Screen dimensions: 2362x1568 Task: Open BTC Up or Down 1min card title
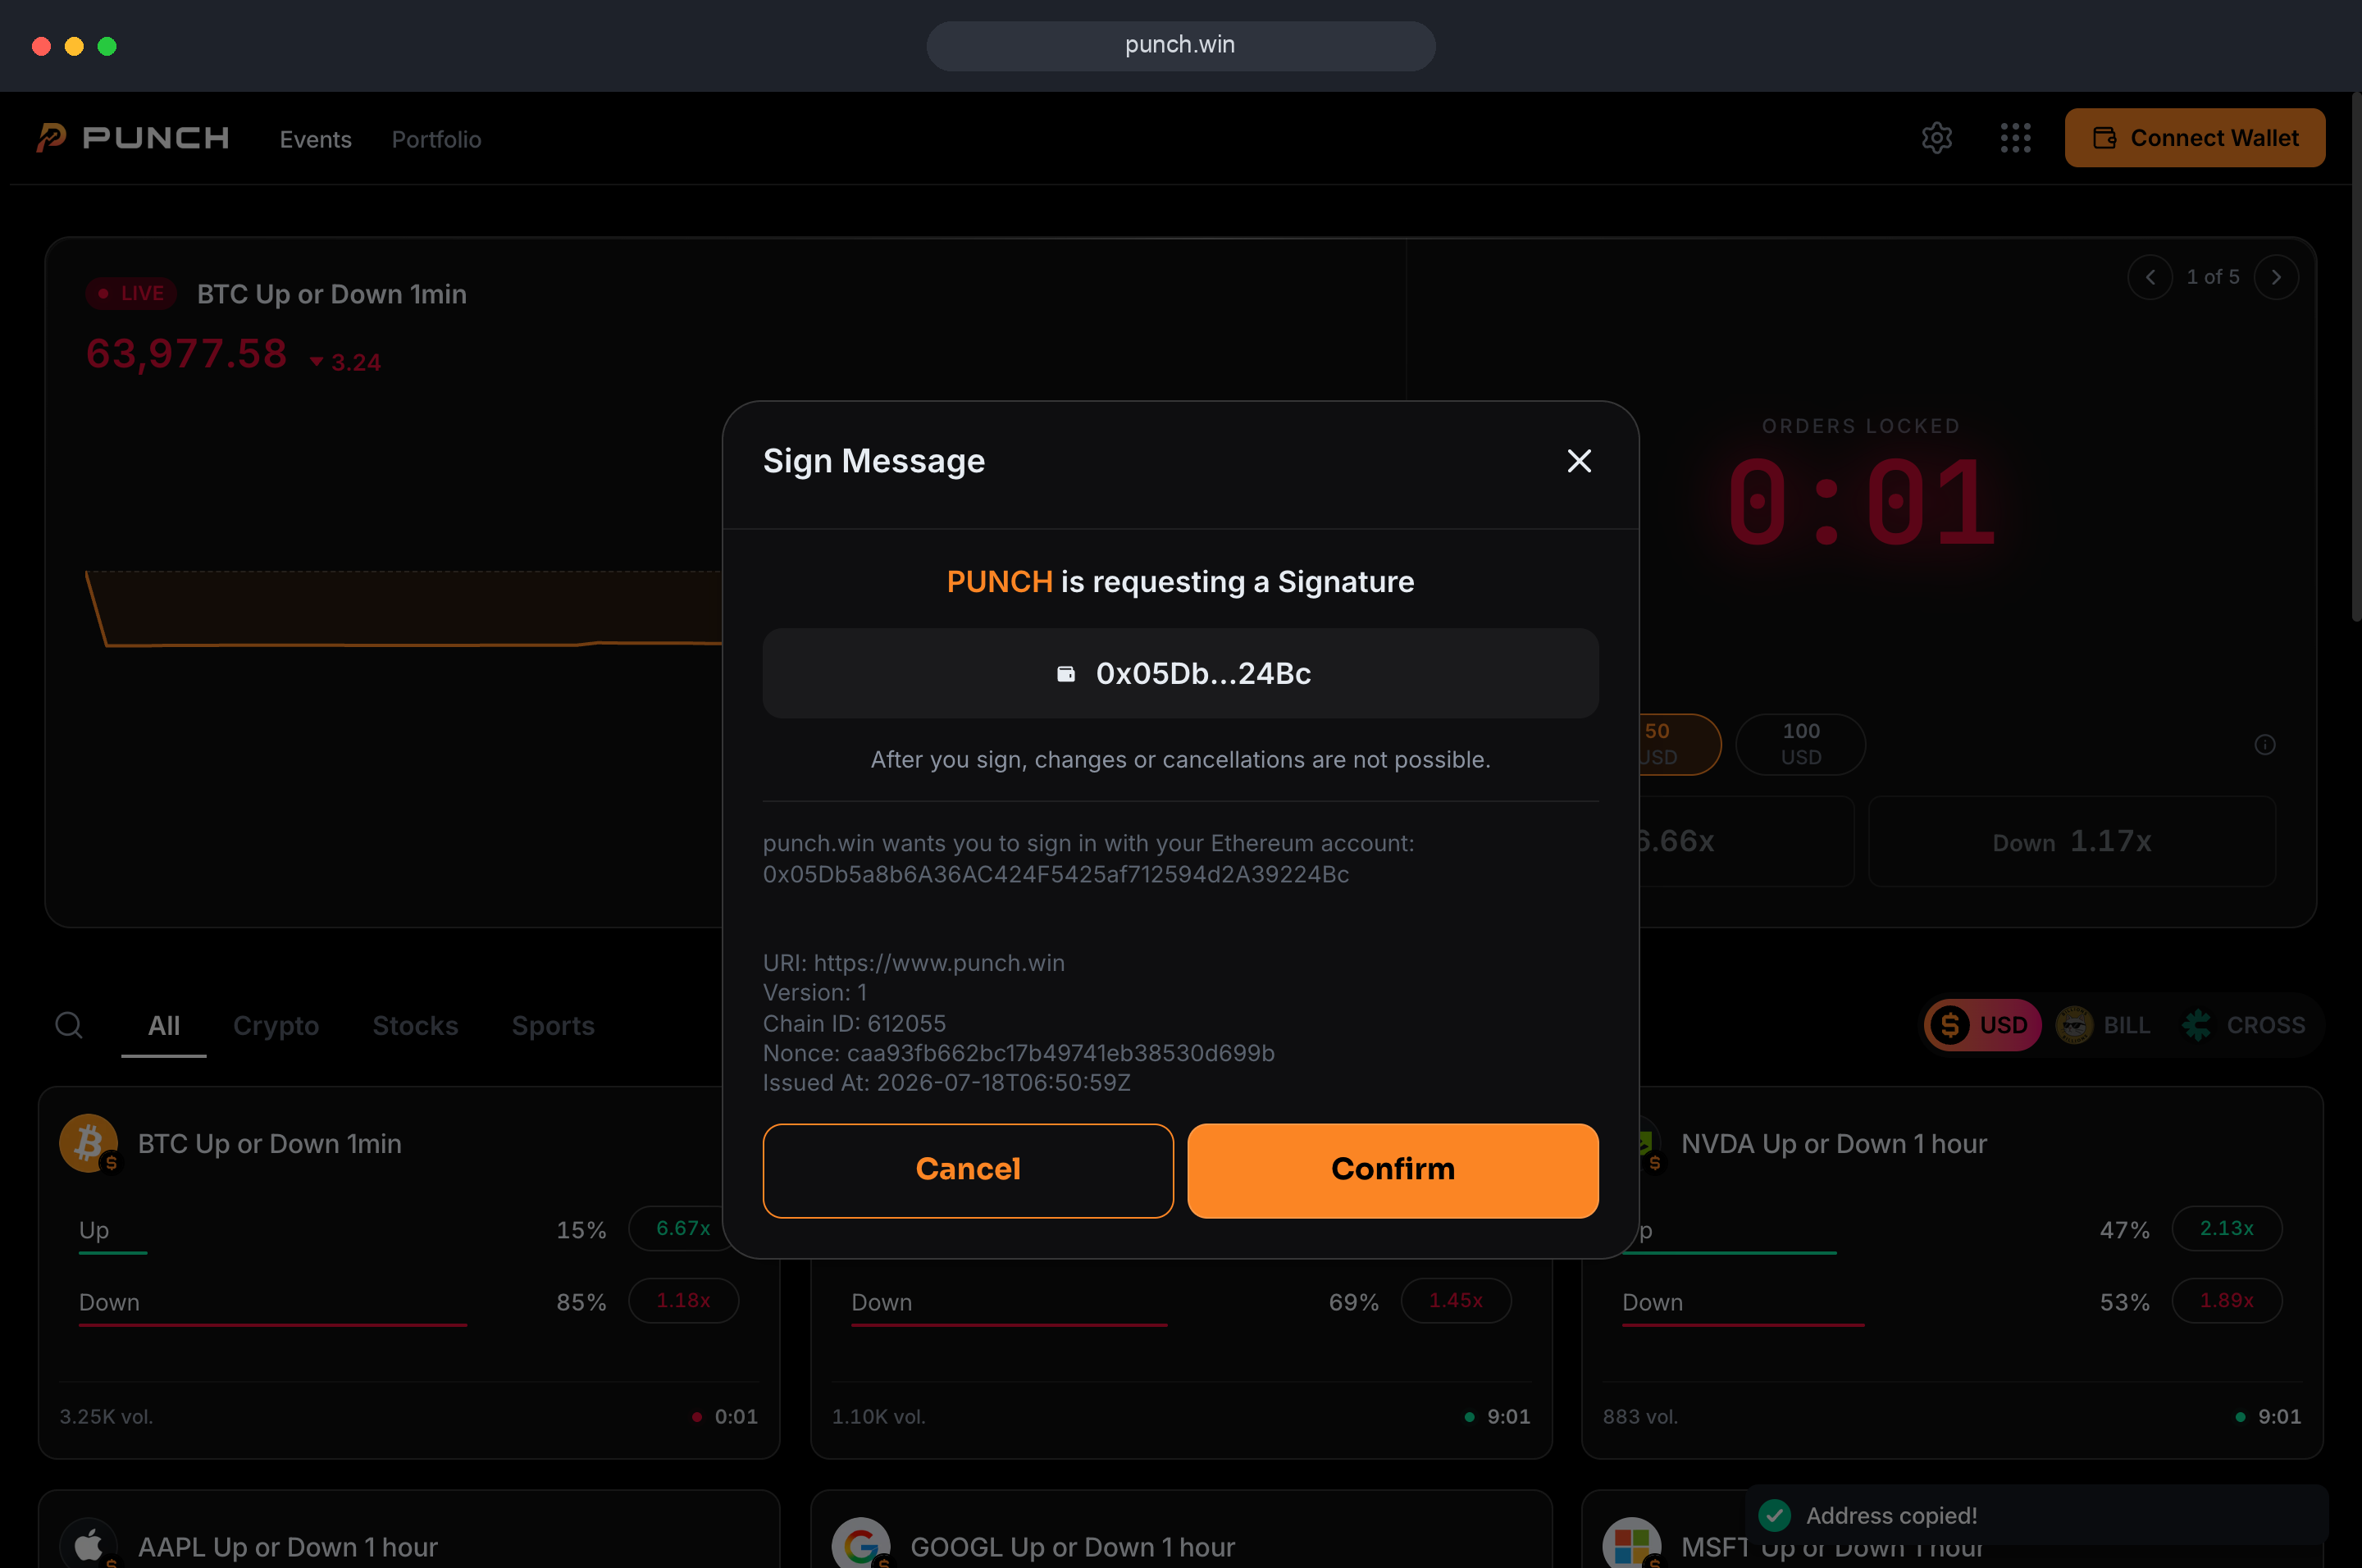269,1144
